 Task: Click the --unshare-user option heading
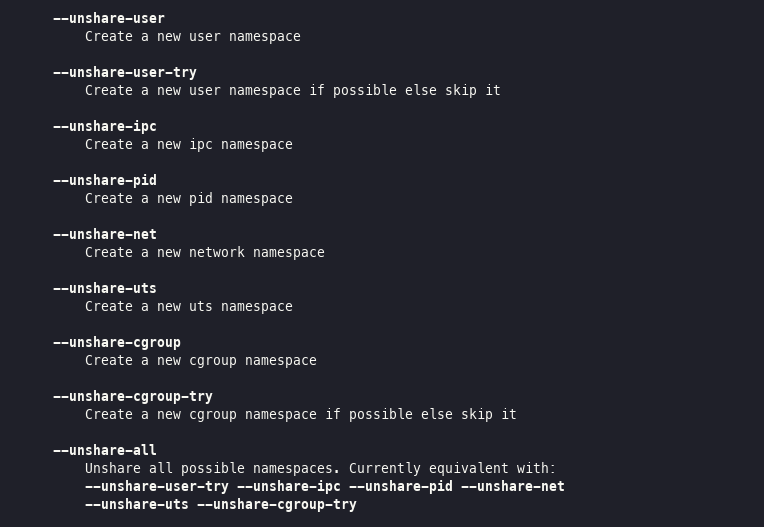pyautogui.click(x=109, y=19)
